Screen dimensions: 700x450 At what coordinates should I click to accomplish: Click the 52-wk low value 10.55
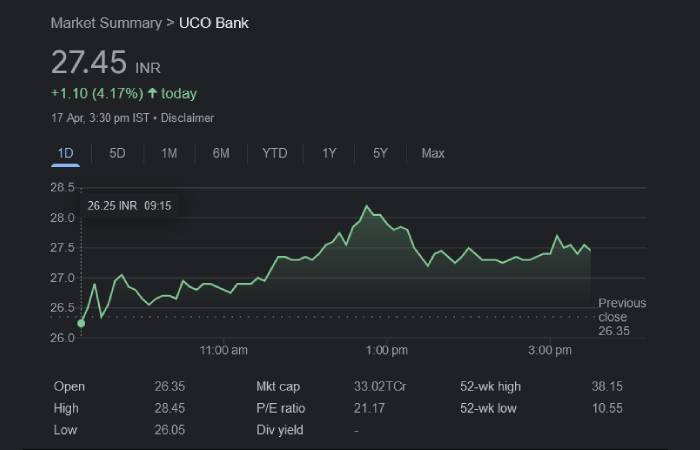point(607,408)
